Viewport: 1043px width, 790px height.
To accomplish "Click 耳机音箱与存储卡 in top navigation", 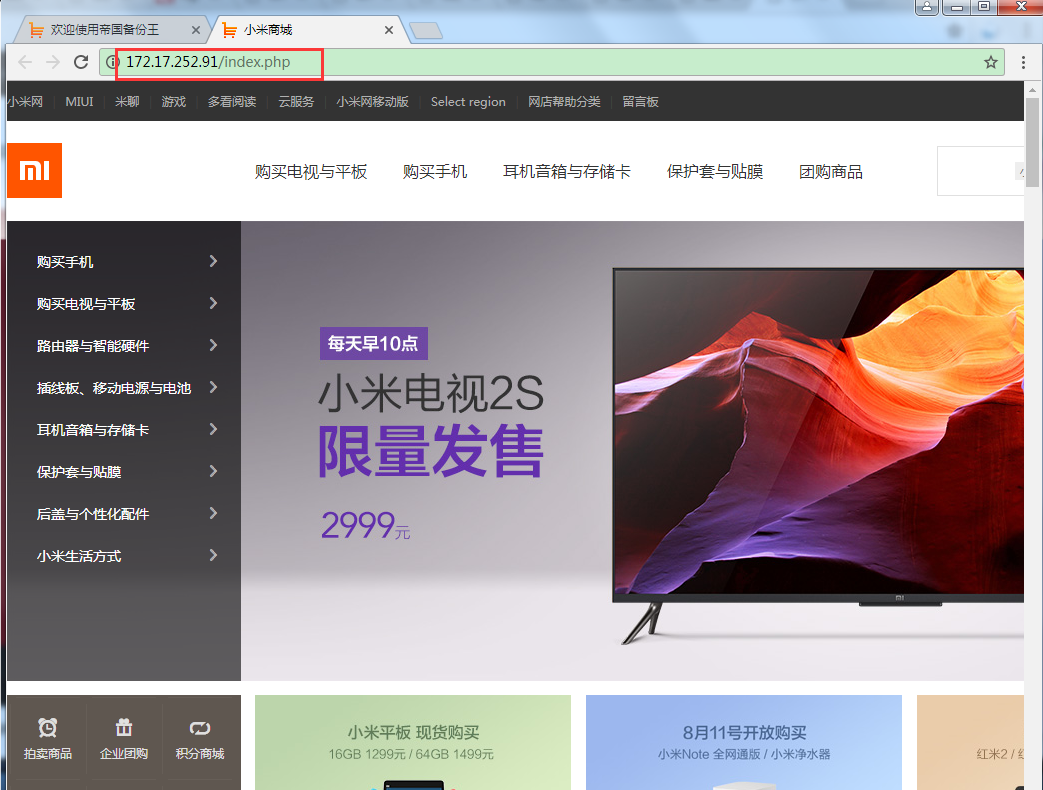I will pos(567,172).
